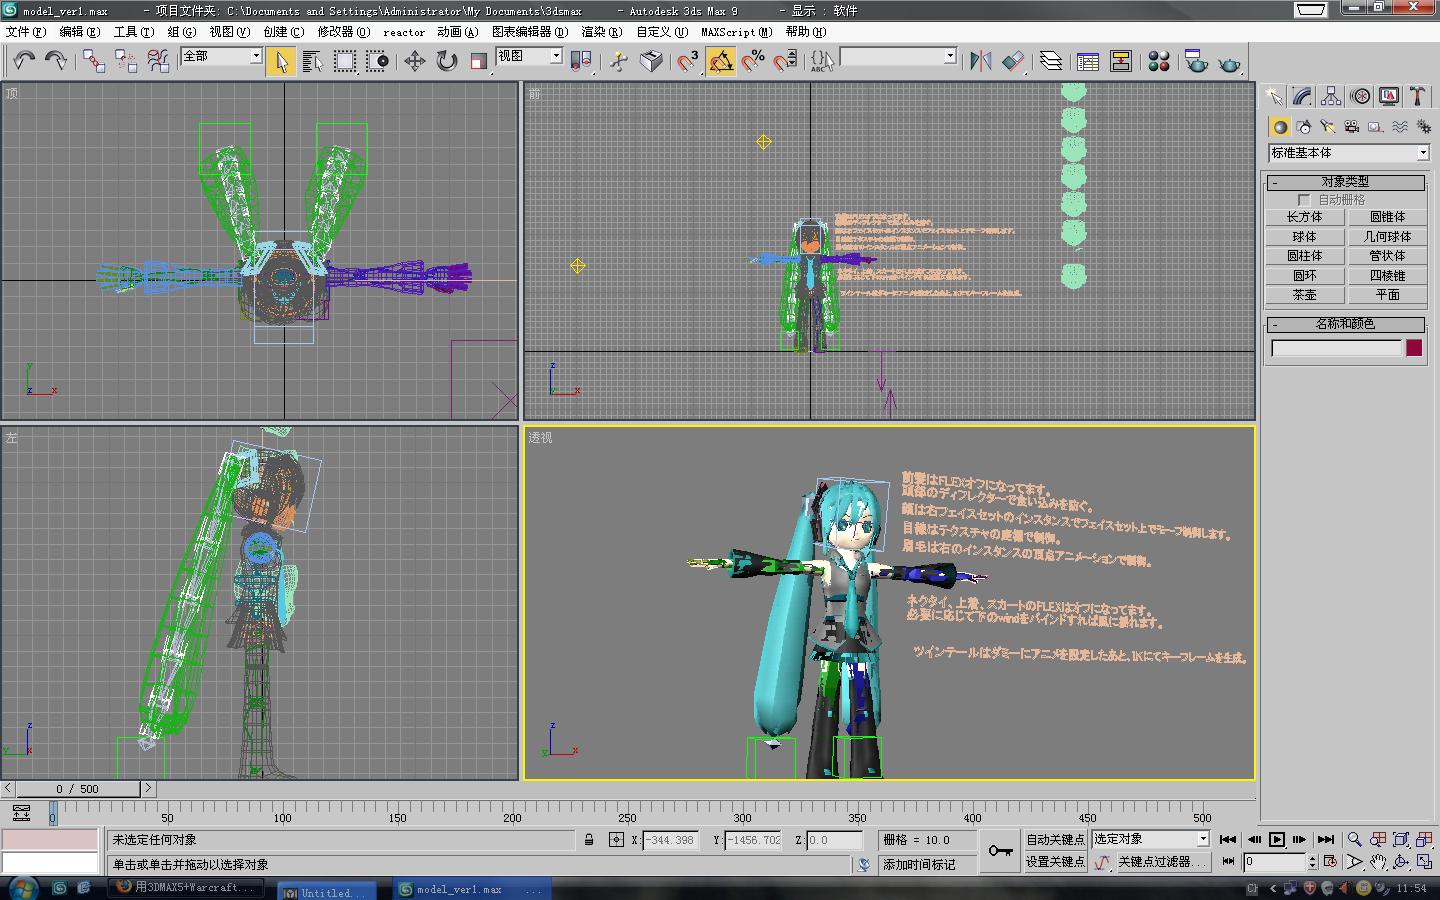Open Render Scene dialog teapot icon
The height and width of the screenshot is (900, 1440).
[1196, 61]
